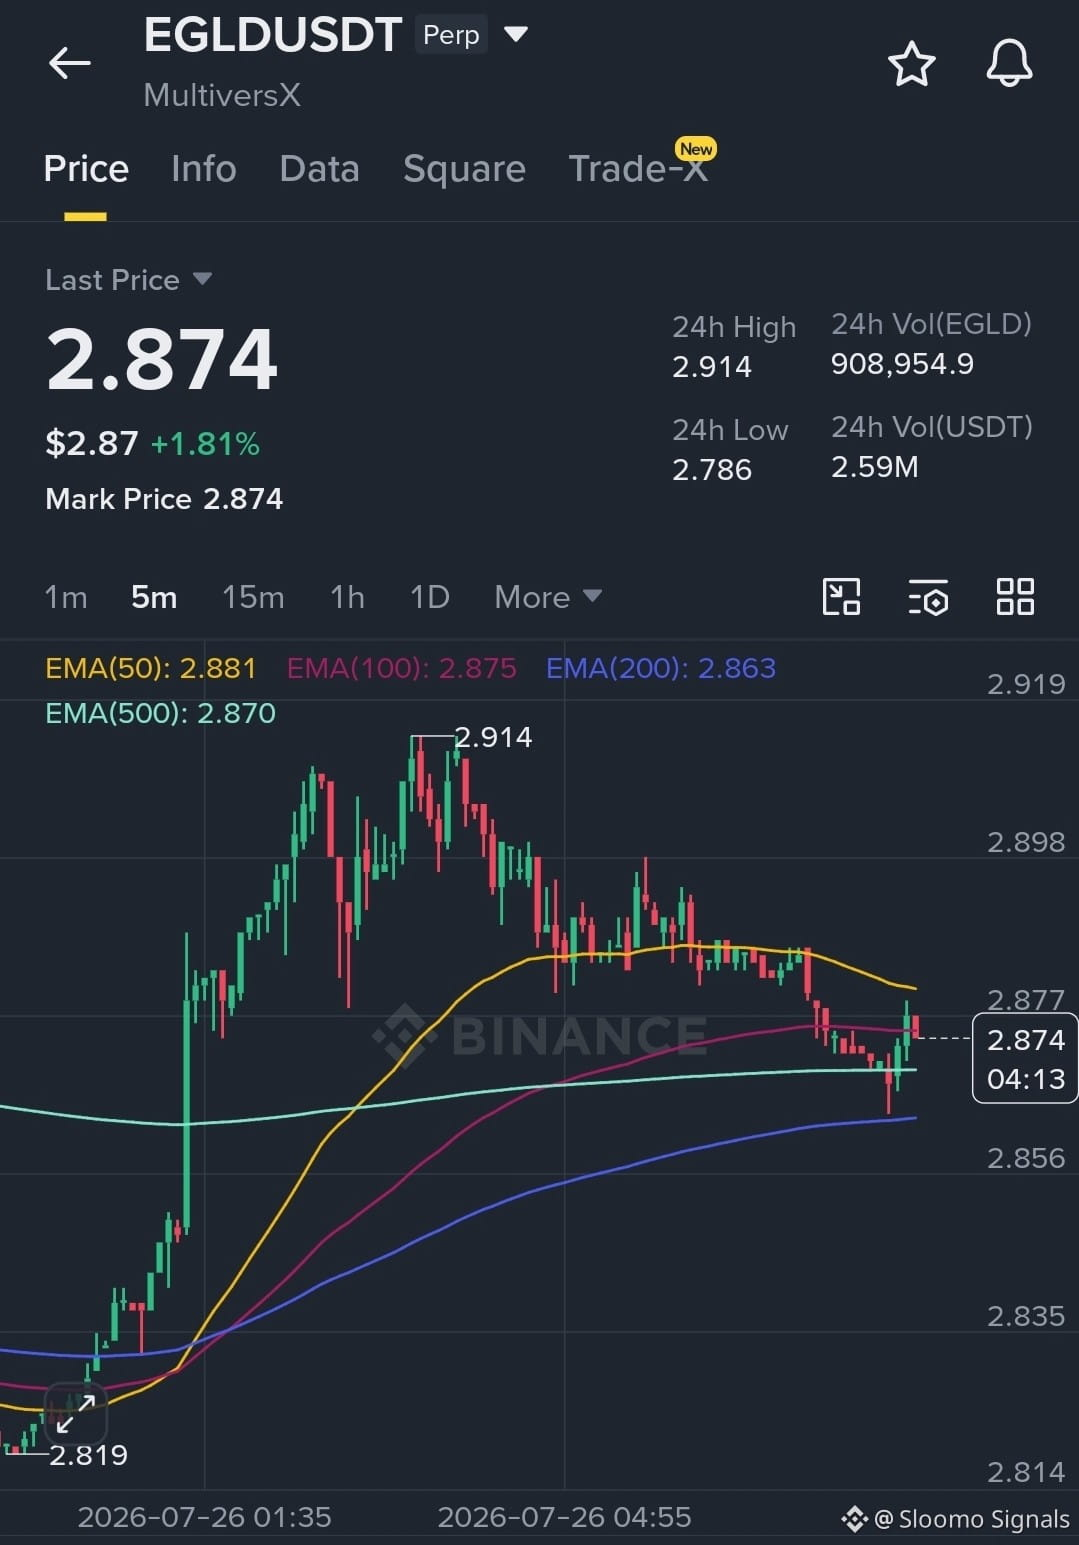Open the EGLDUSDT pair selector dropdown arrow
This screenshot has width=1079, height=1545.
point(516,35)
